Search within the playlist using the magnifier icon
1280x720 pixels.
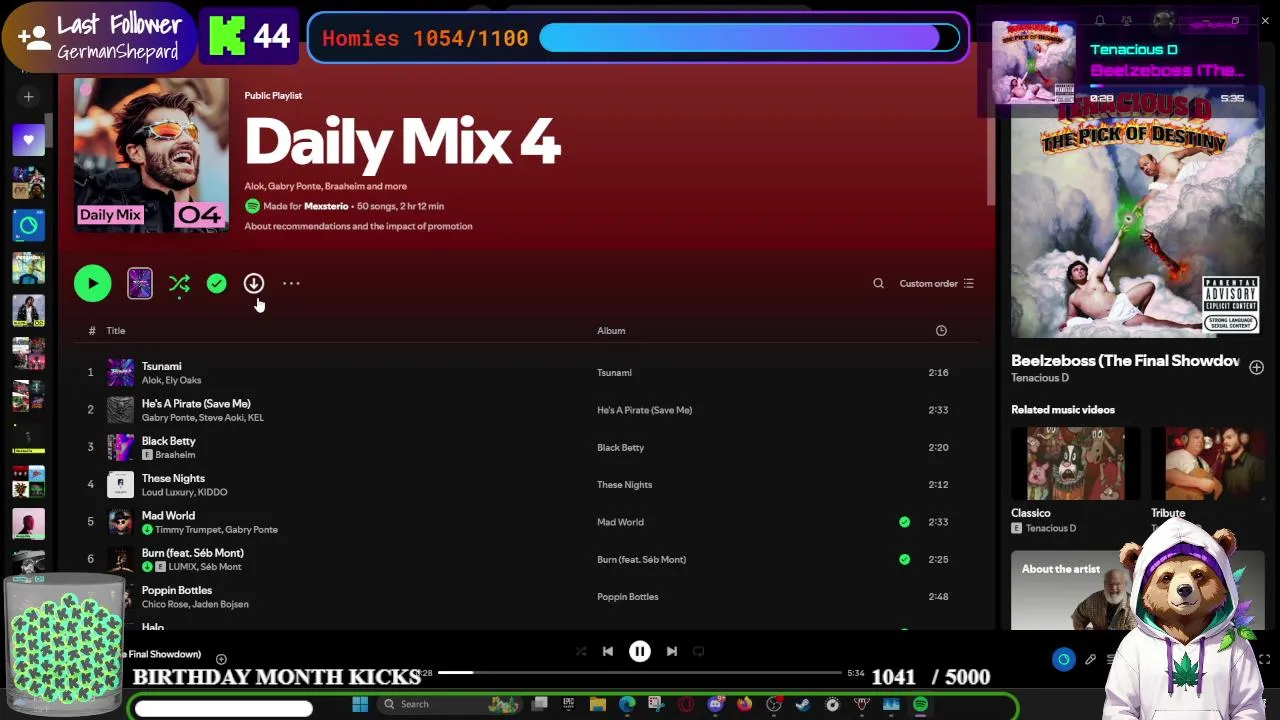click(878, 284)
